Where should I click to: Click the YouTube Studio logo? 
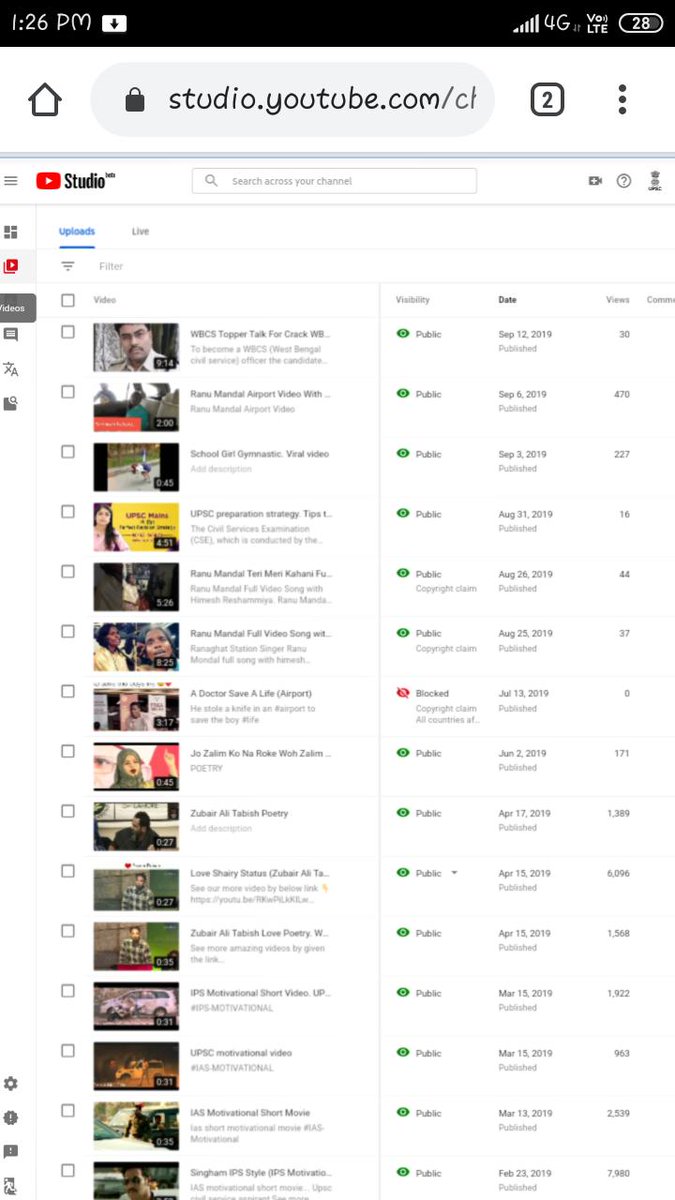click(x=78, y=181)
